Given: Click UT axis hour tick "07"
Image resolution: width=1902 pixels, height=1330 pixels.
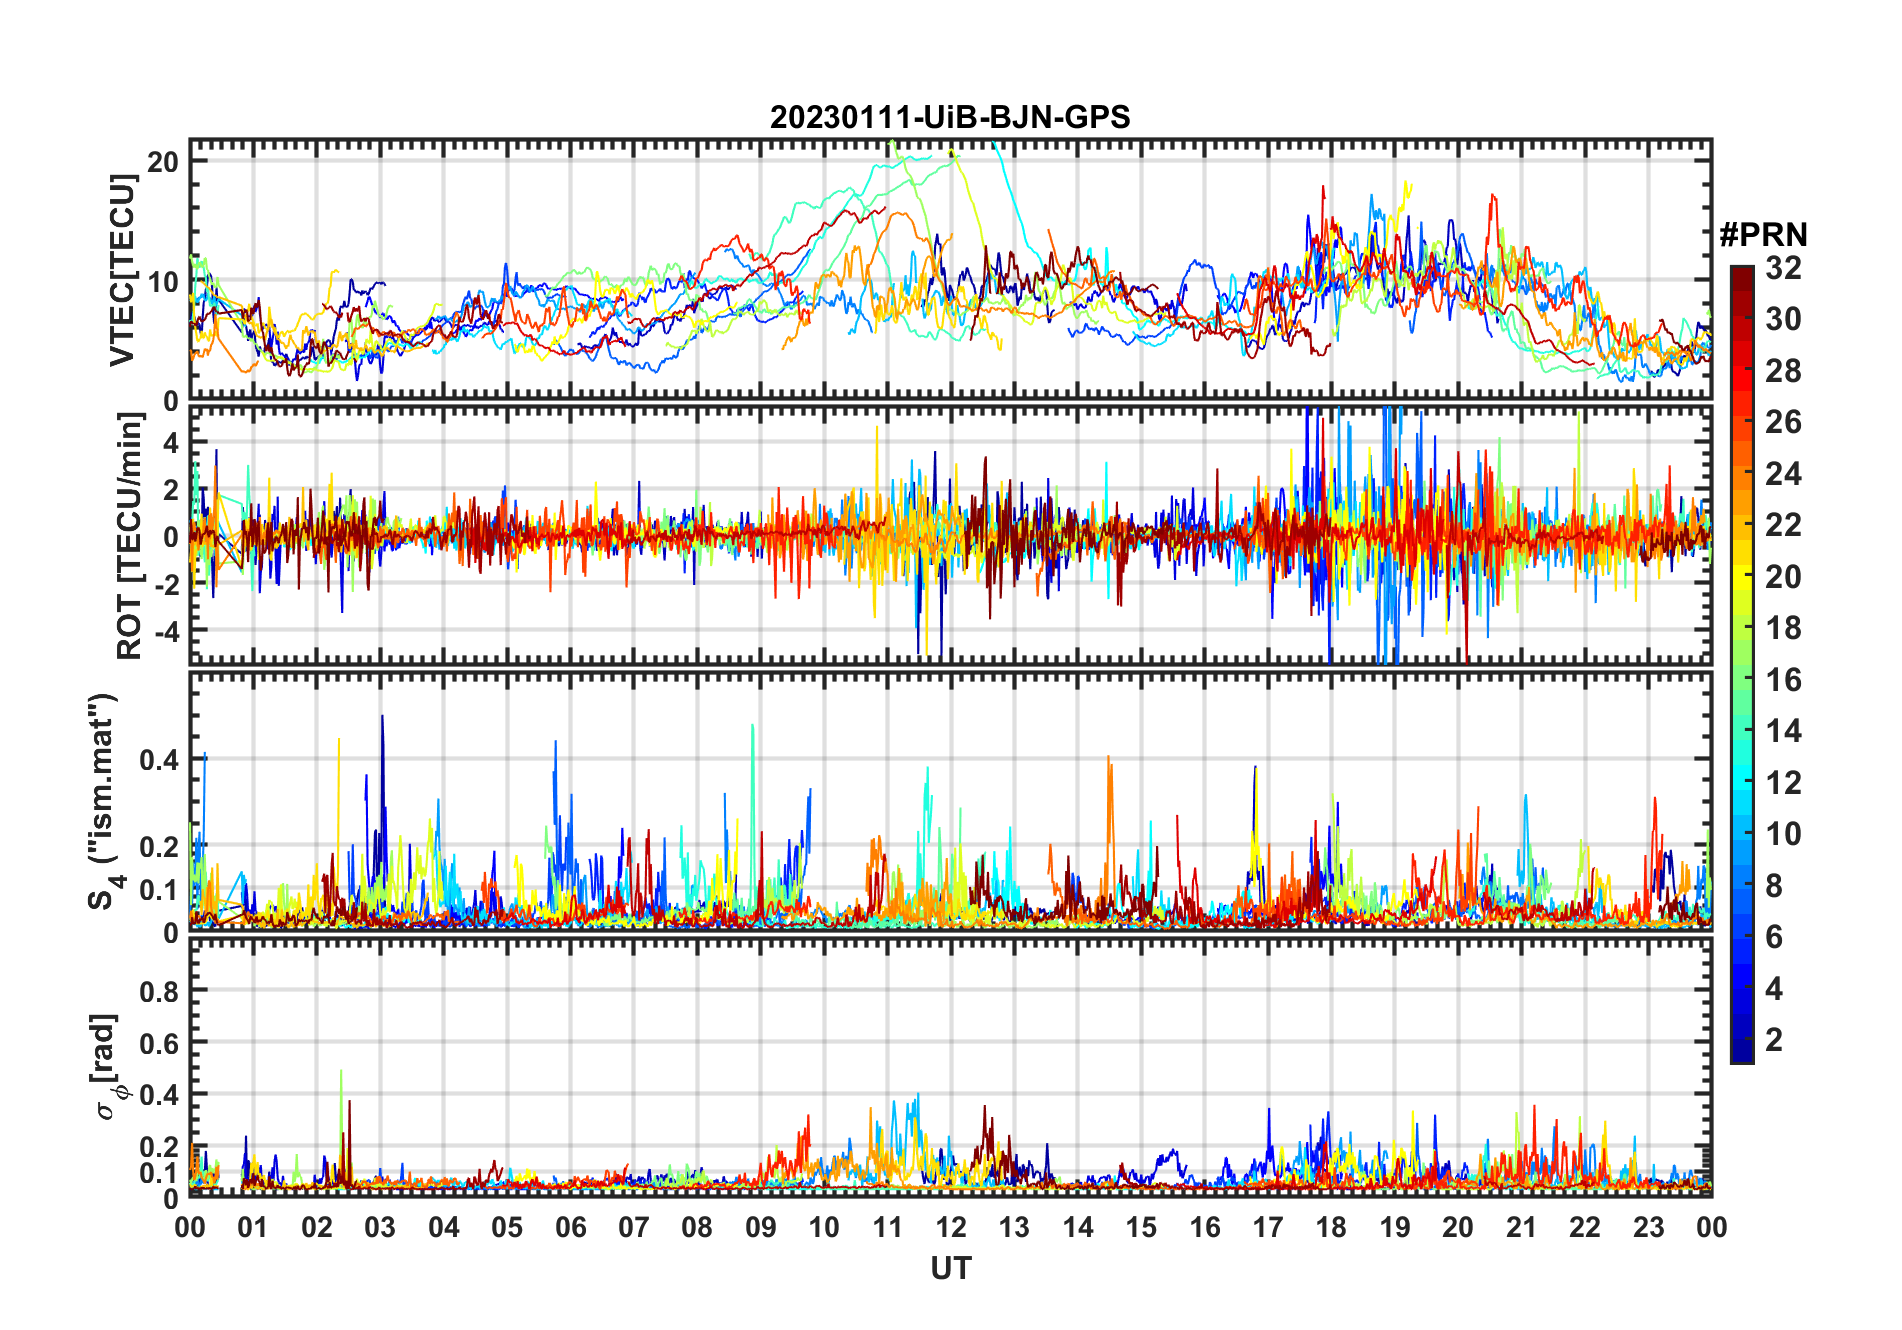Looking at the screenshot, I should 634,1227.
